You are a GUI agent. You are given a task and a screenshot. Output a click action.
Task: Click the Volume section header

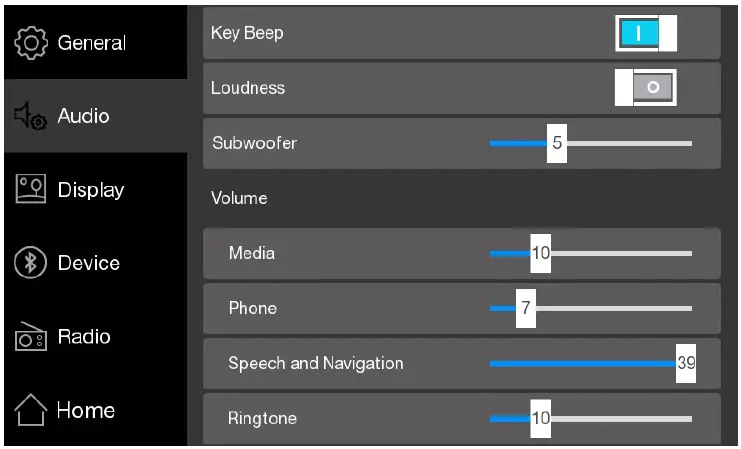point(239,198)
